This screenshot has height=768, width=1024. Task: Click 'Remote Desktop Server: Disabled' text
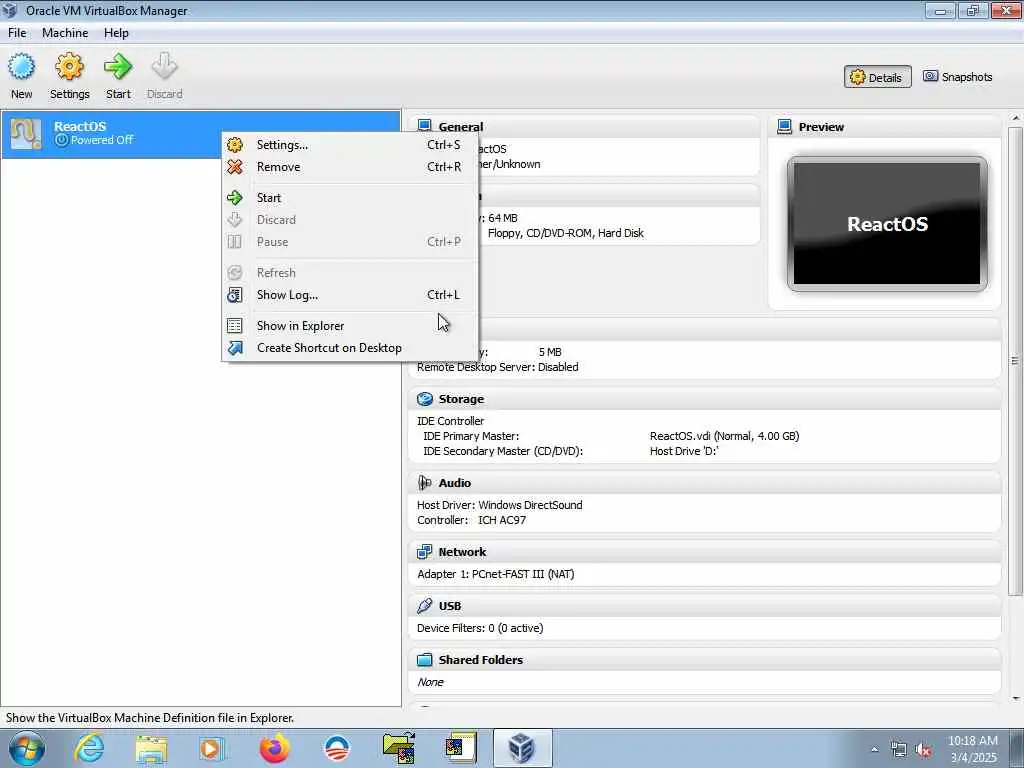coord(498,367)
